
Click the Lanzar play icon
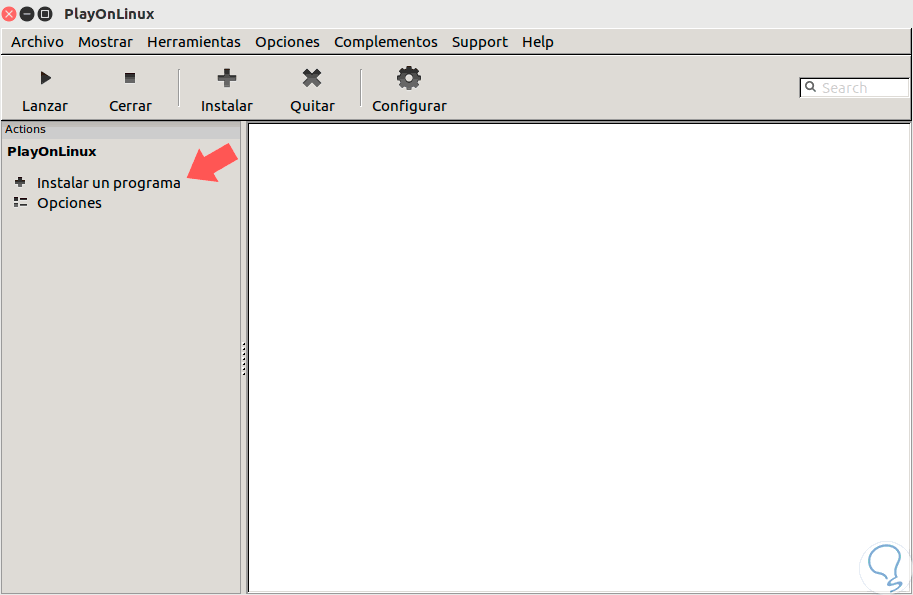45,78
